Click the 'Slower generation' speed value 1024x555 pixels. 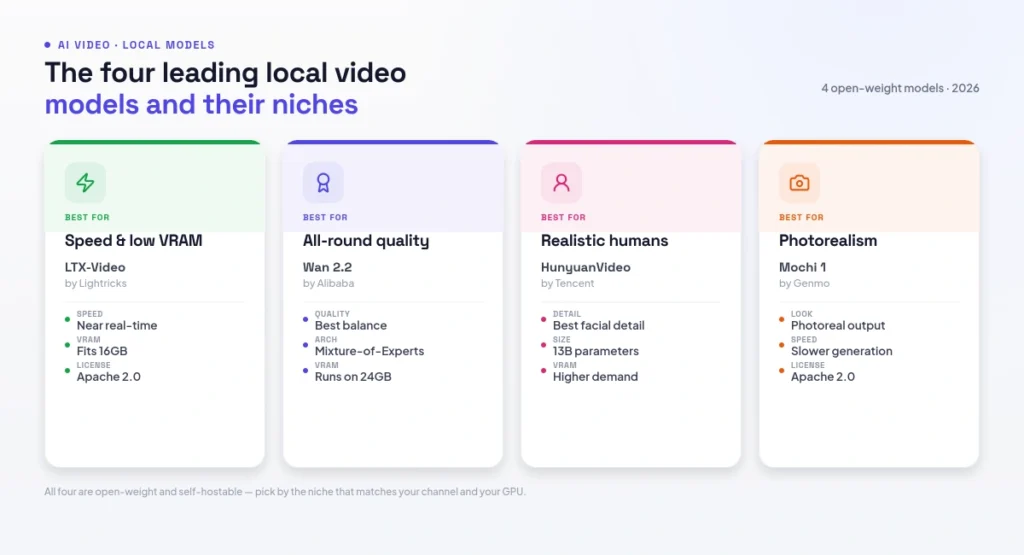(x=841, y=351)
